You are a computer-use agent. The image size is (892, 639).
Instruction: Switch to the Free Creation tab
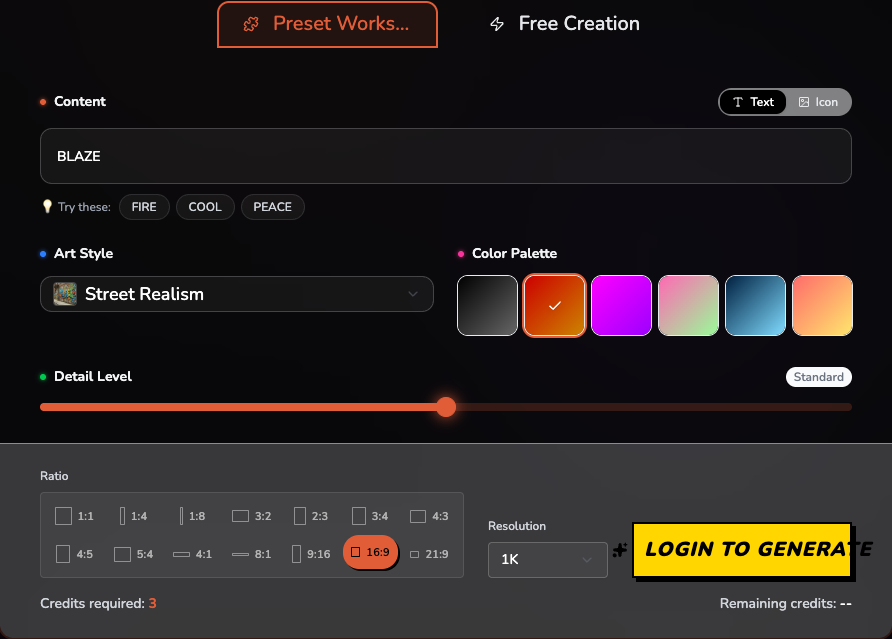point(564,24)
